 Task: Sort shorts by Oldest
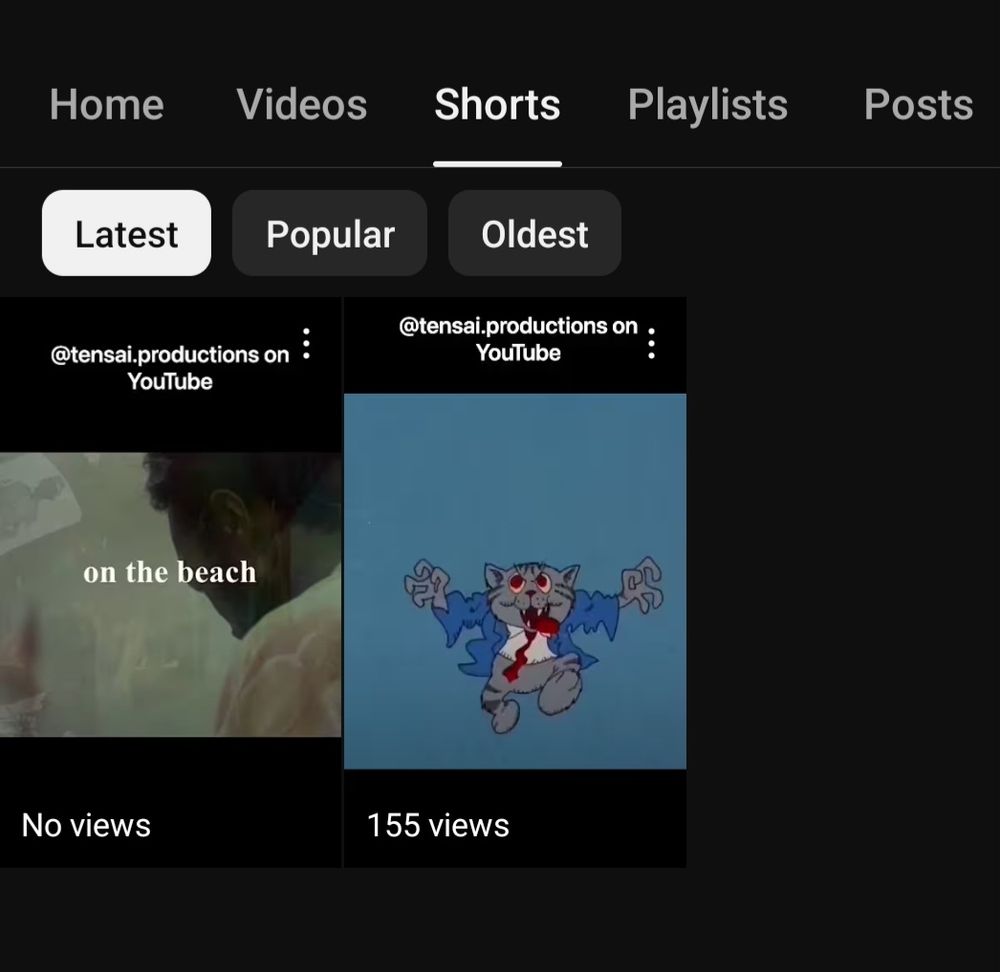pyautogui.click(x=534, y=233)
